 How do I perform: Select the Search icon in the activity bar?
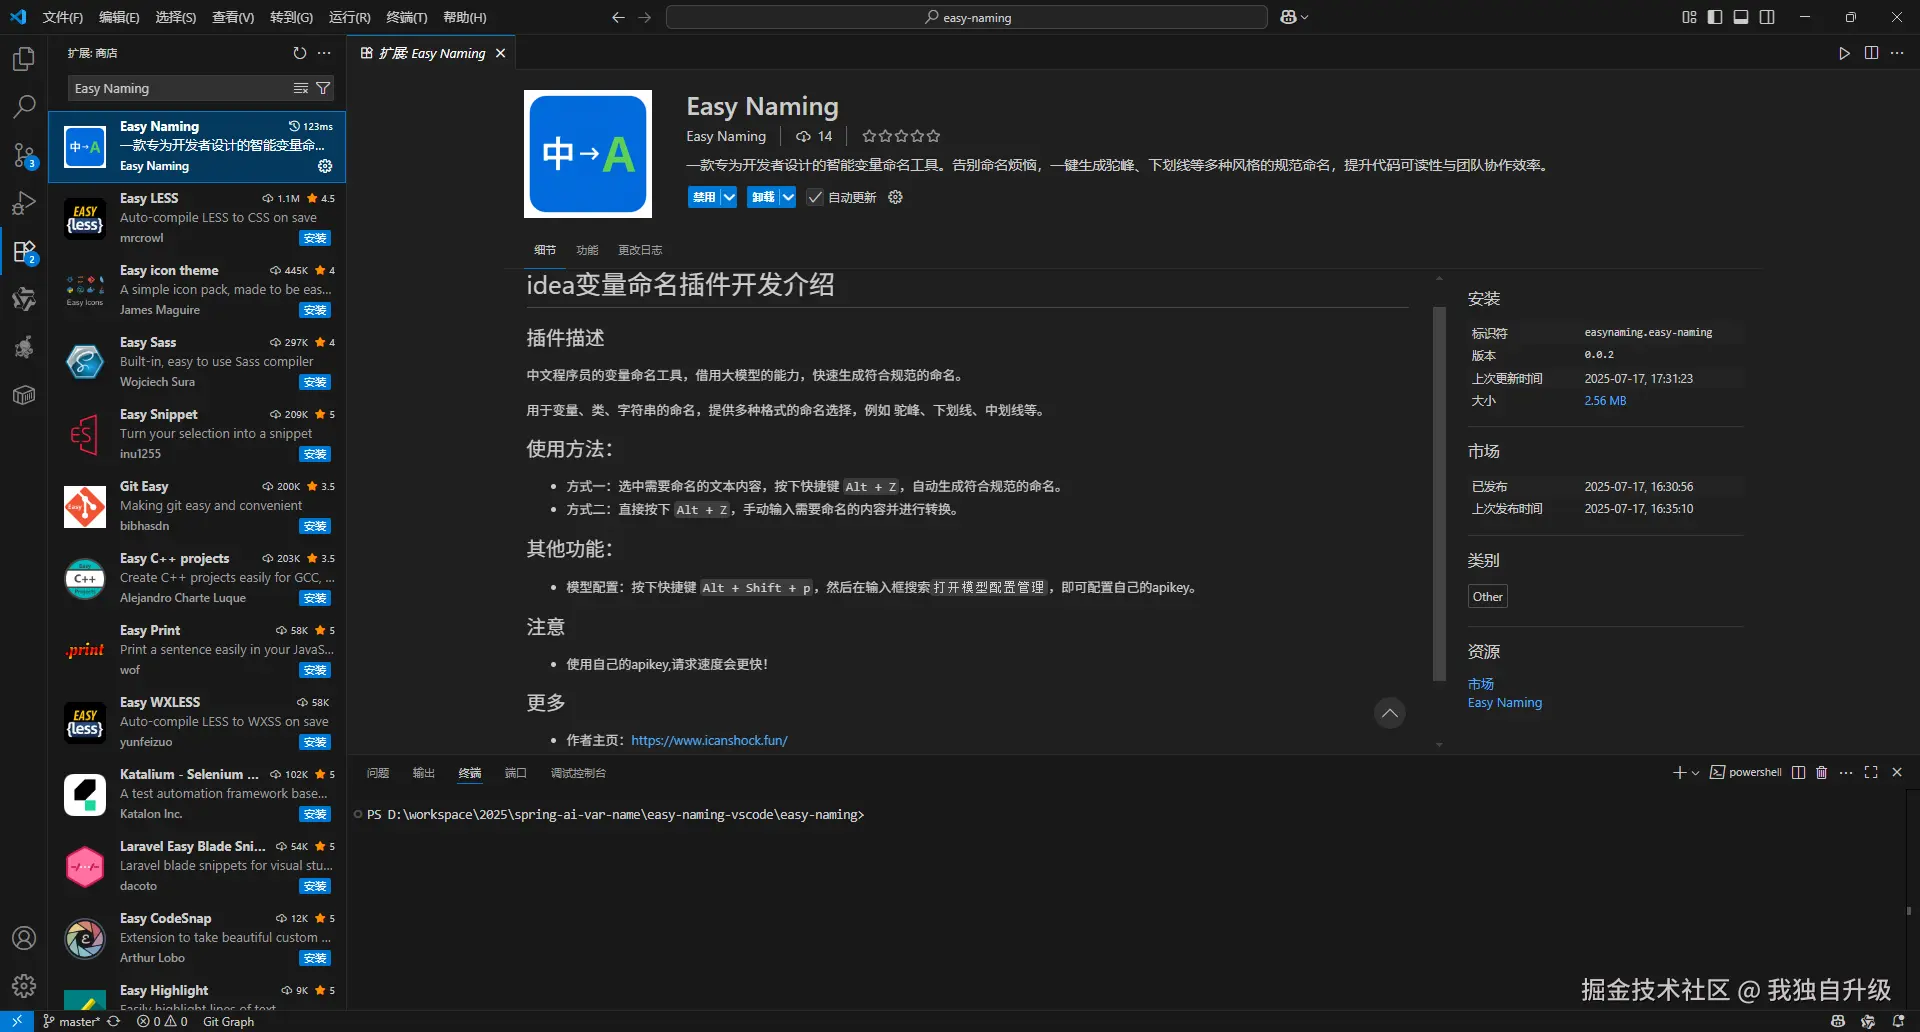[25, 107]
